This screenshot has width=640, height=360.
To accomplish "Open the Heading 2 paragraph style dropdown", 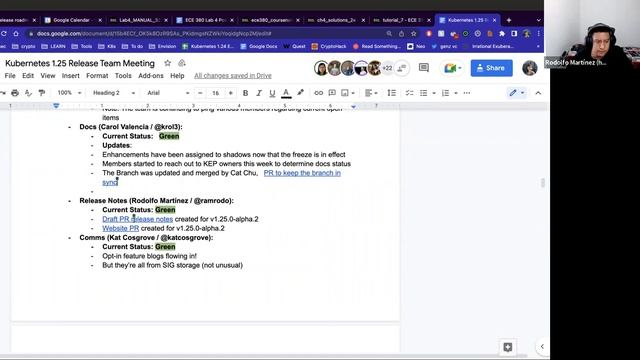I will pyautogui.click(x=113, y=93).
